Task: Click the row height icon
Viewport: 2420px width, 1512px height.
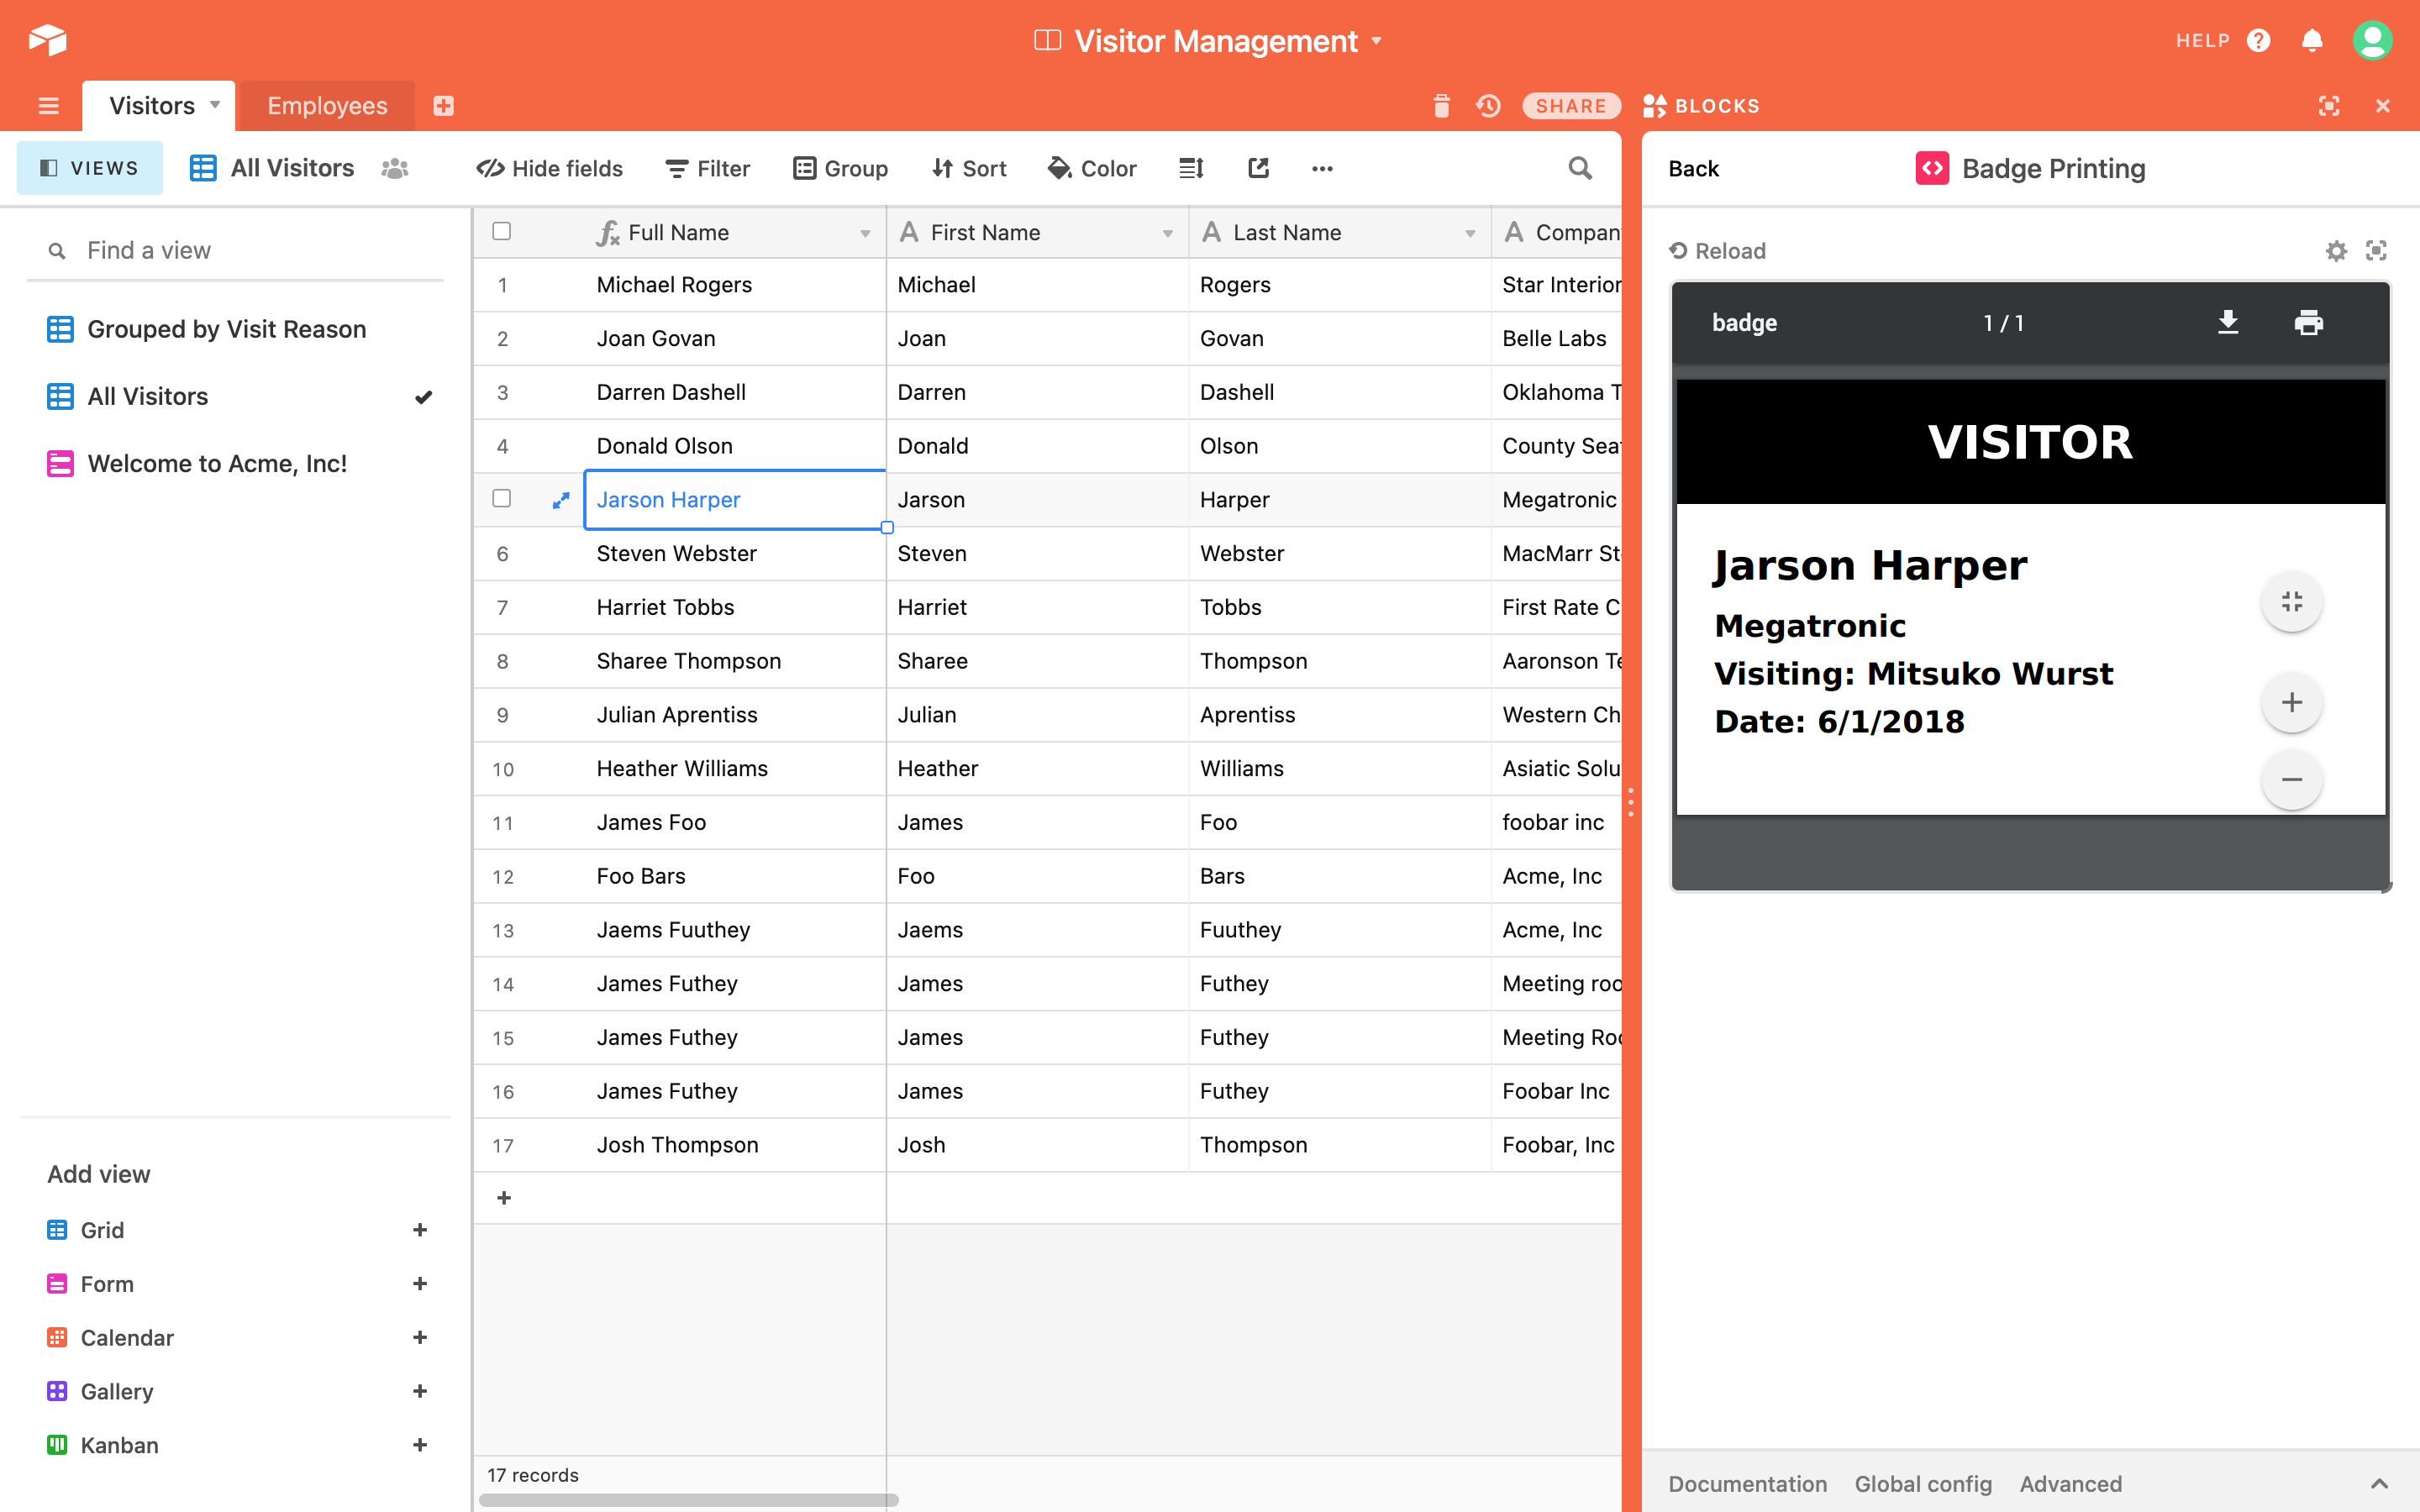Action: point(1191,168)
